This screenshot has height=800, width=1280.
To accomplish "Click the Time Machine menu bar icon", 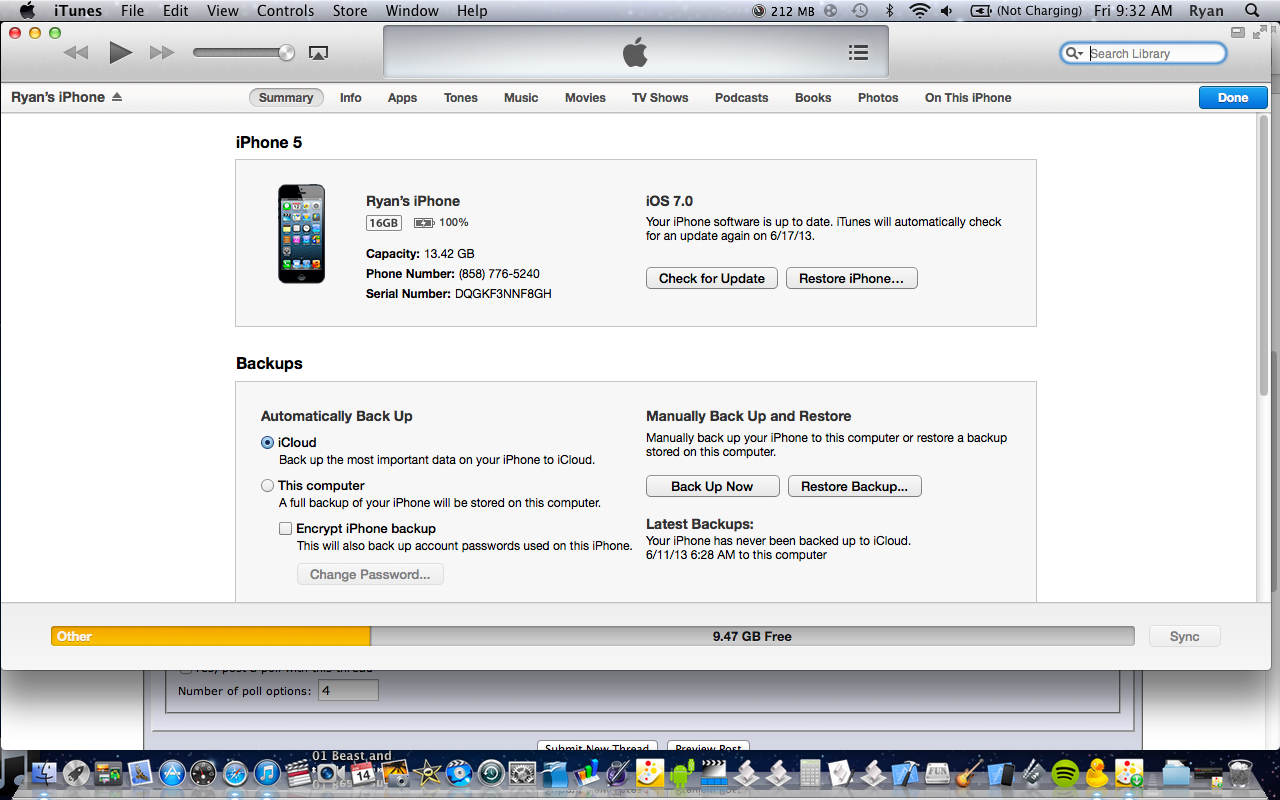I will [860, 11].
